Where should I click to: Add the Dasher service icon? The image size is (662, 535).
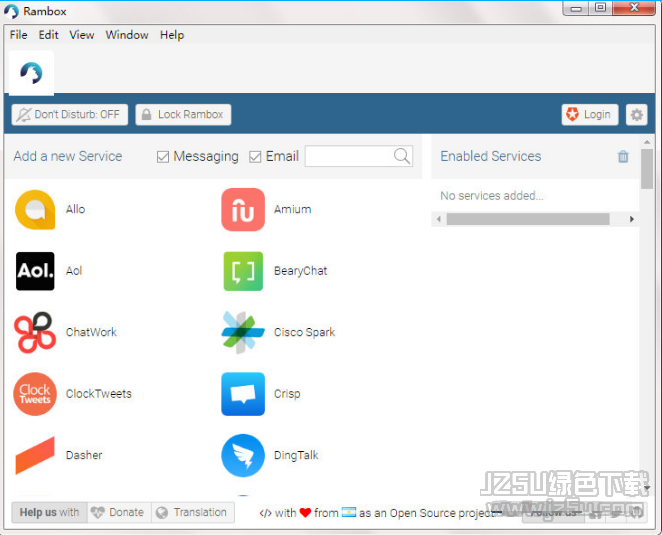tap(35, 456)
